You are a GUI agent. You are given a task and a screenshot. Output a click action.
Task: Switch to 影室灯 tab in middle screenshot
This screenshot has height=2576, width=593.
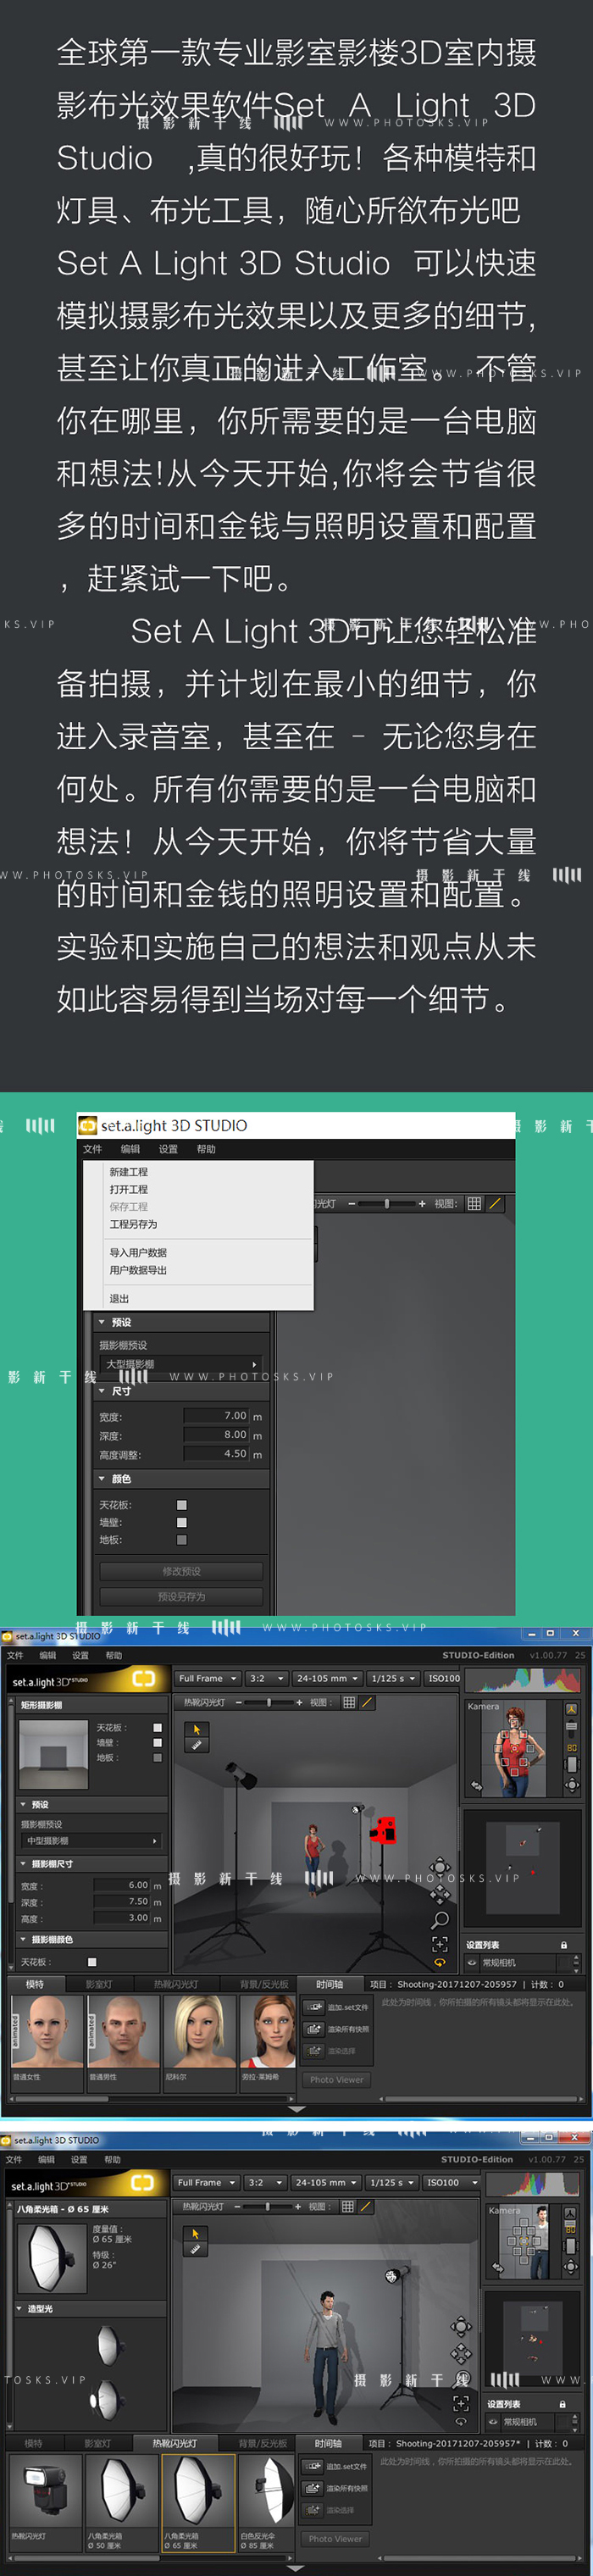[x=98, y=1984]
